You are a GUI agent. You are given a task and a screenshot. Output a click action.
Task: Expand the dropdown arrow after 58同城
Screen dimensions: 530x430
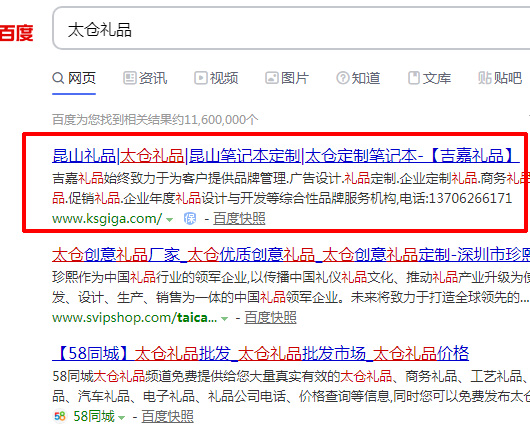pos(121,418)
